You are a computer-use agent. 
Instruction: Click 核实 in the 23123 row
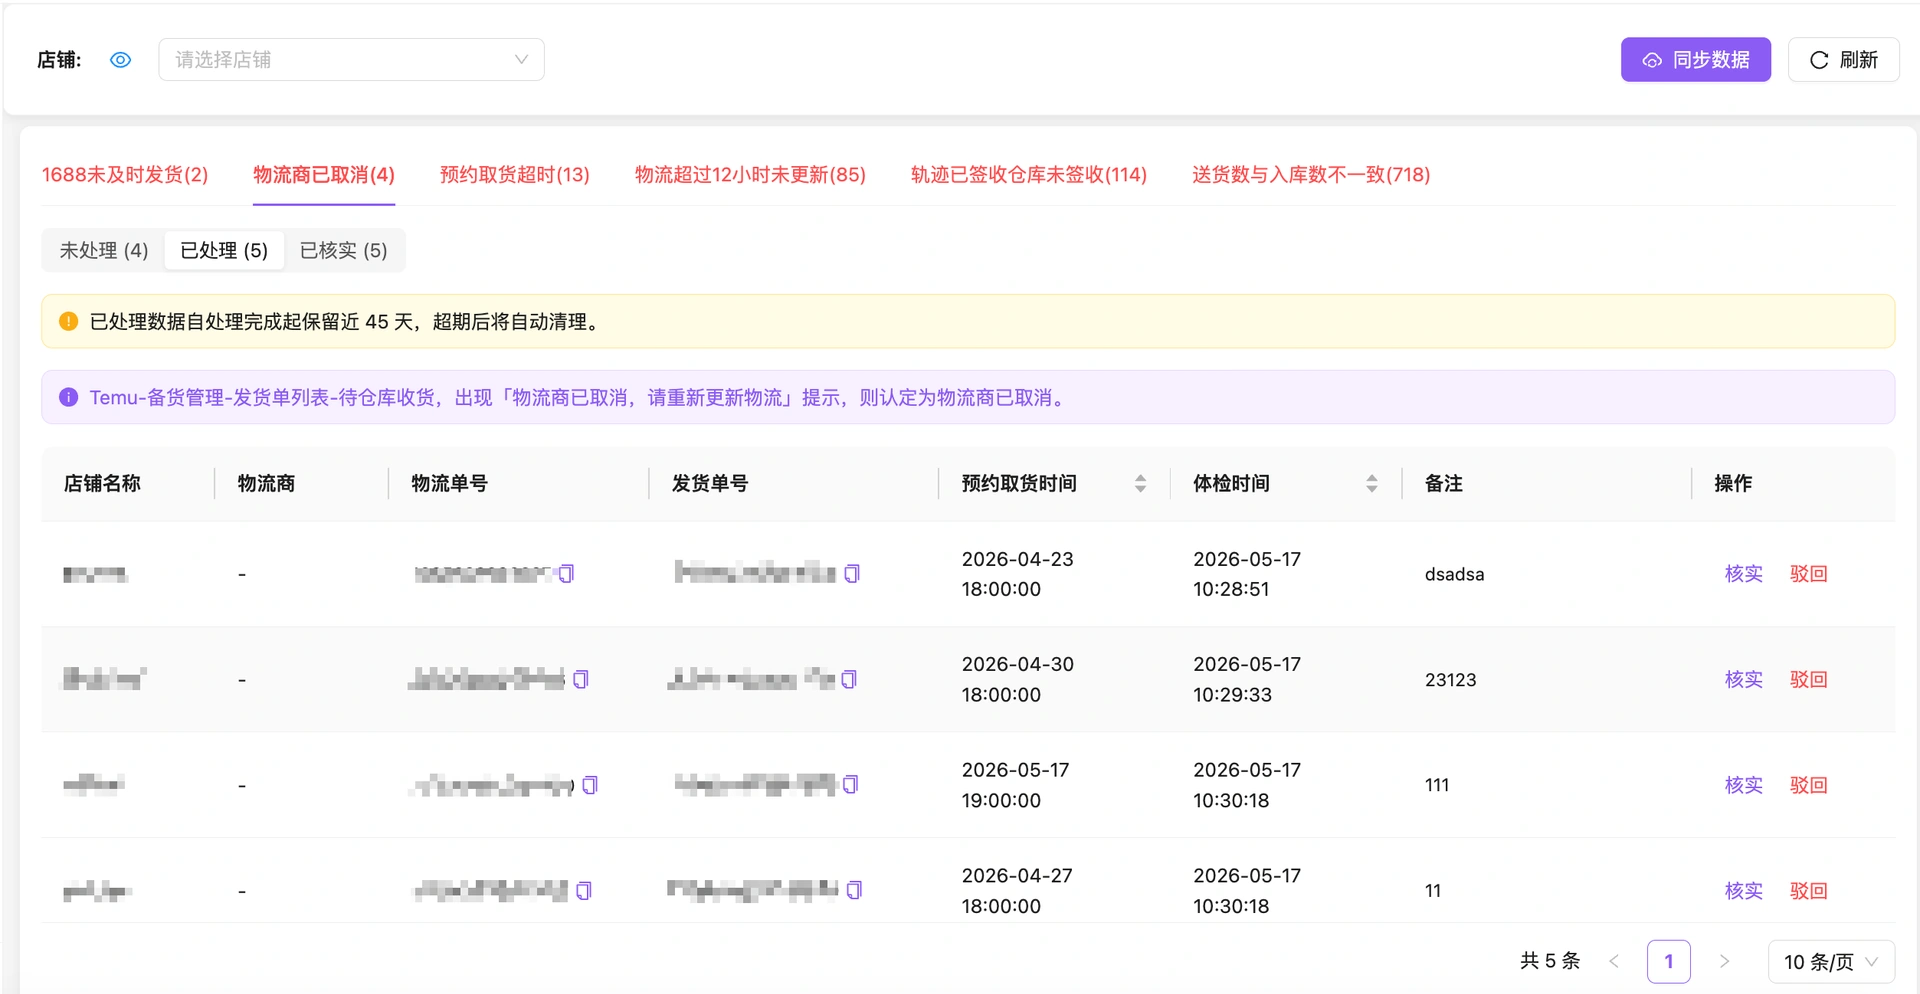coord(1743,680)
